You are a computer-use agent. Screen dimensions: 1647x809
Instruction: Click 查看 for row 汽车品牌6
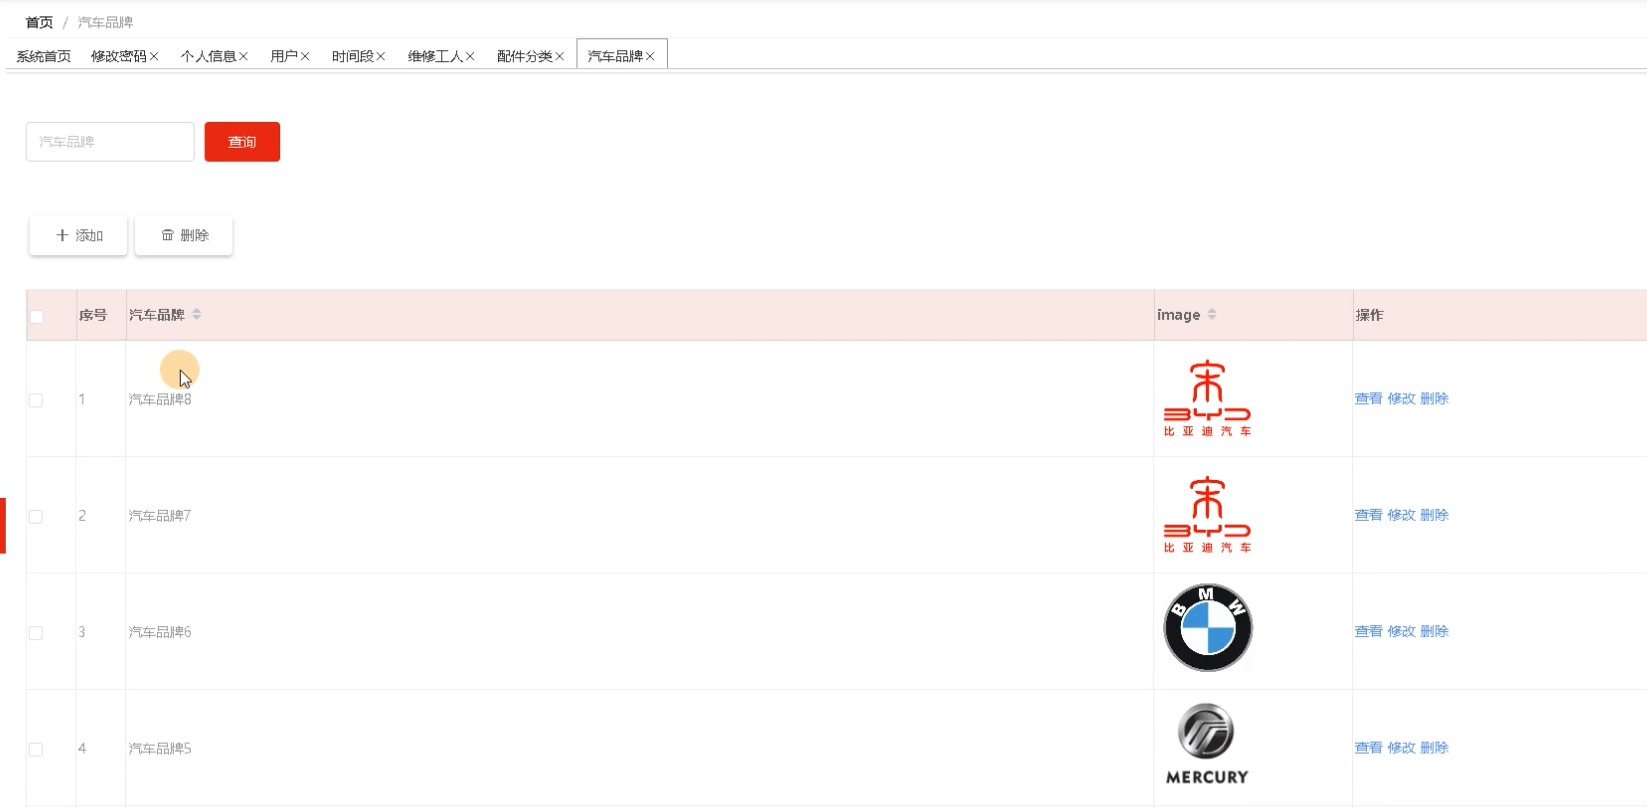(x=1368, y=631)
